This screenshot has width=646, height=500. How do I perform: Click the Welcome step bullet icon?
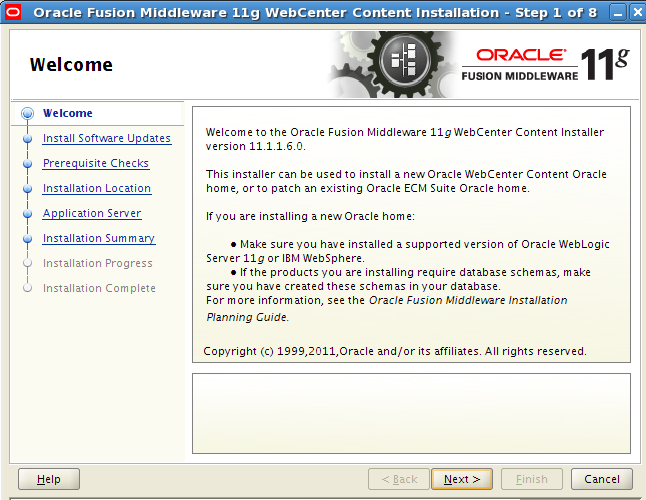(28, 113)
